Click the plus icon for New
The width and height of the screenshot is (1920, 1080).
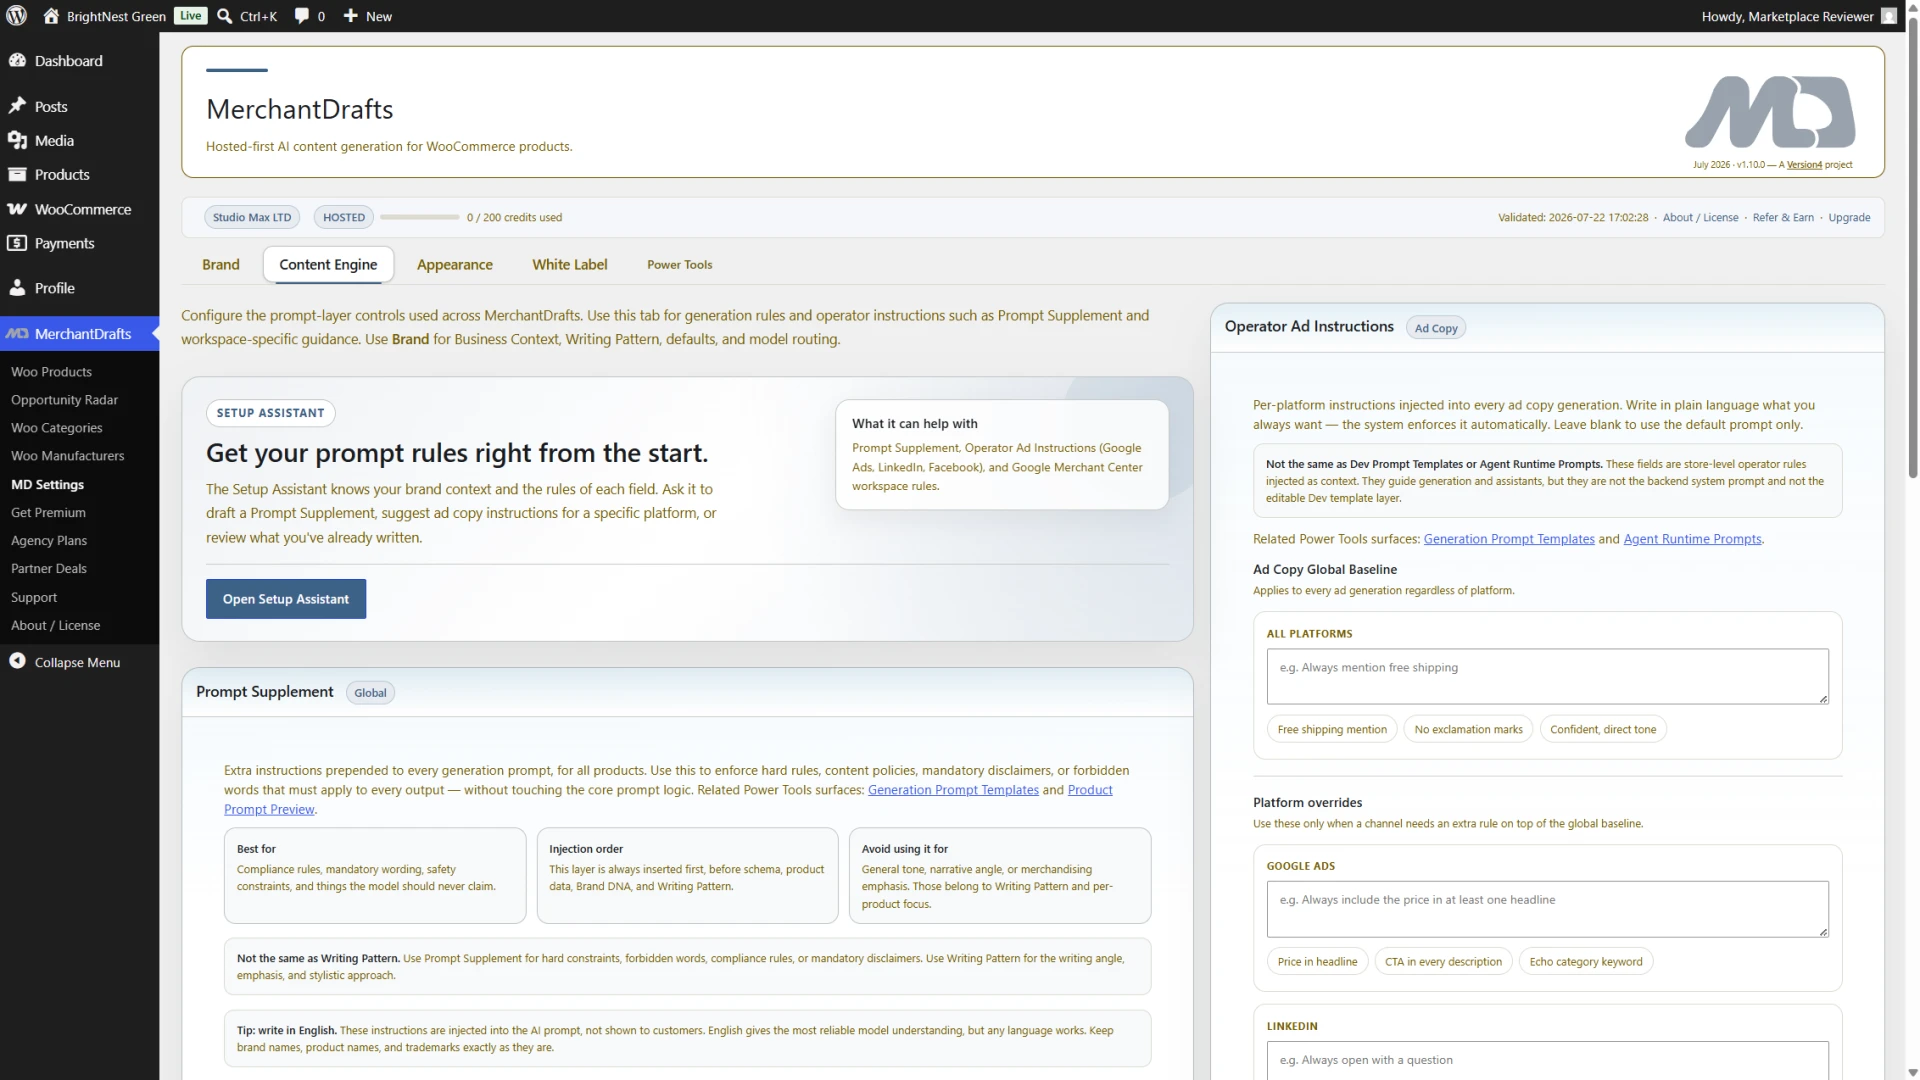point(350,16)
